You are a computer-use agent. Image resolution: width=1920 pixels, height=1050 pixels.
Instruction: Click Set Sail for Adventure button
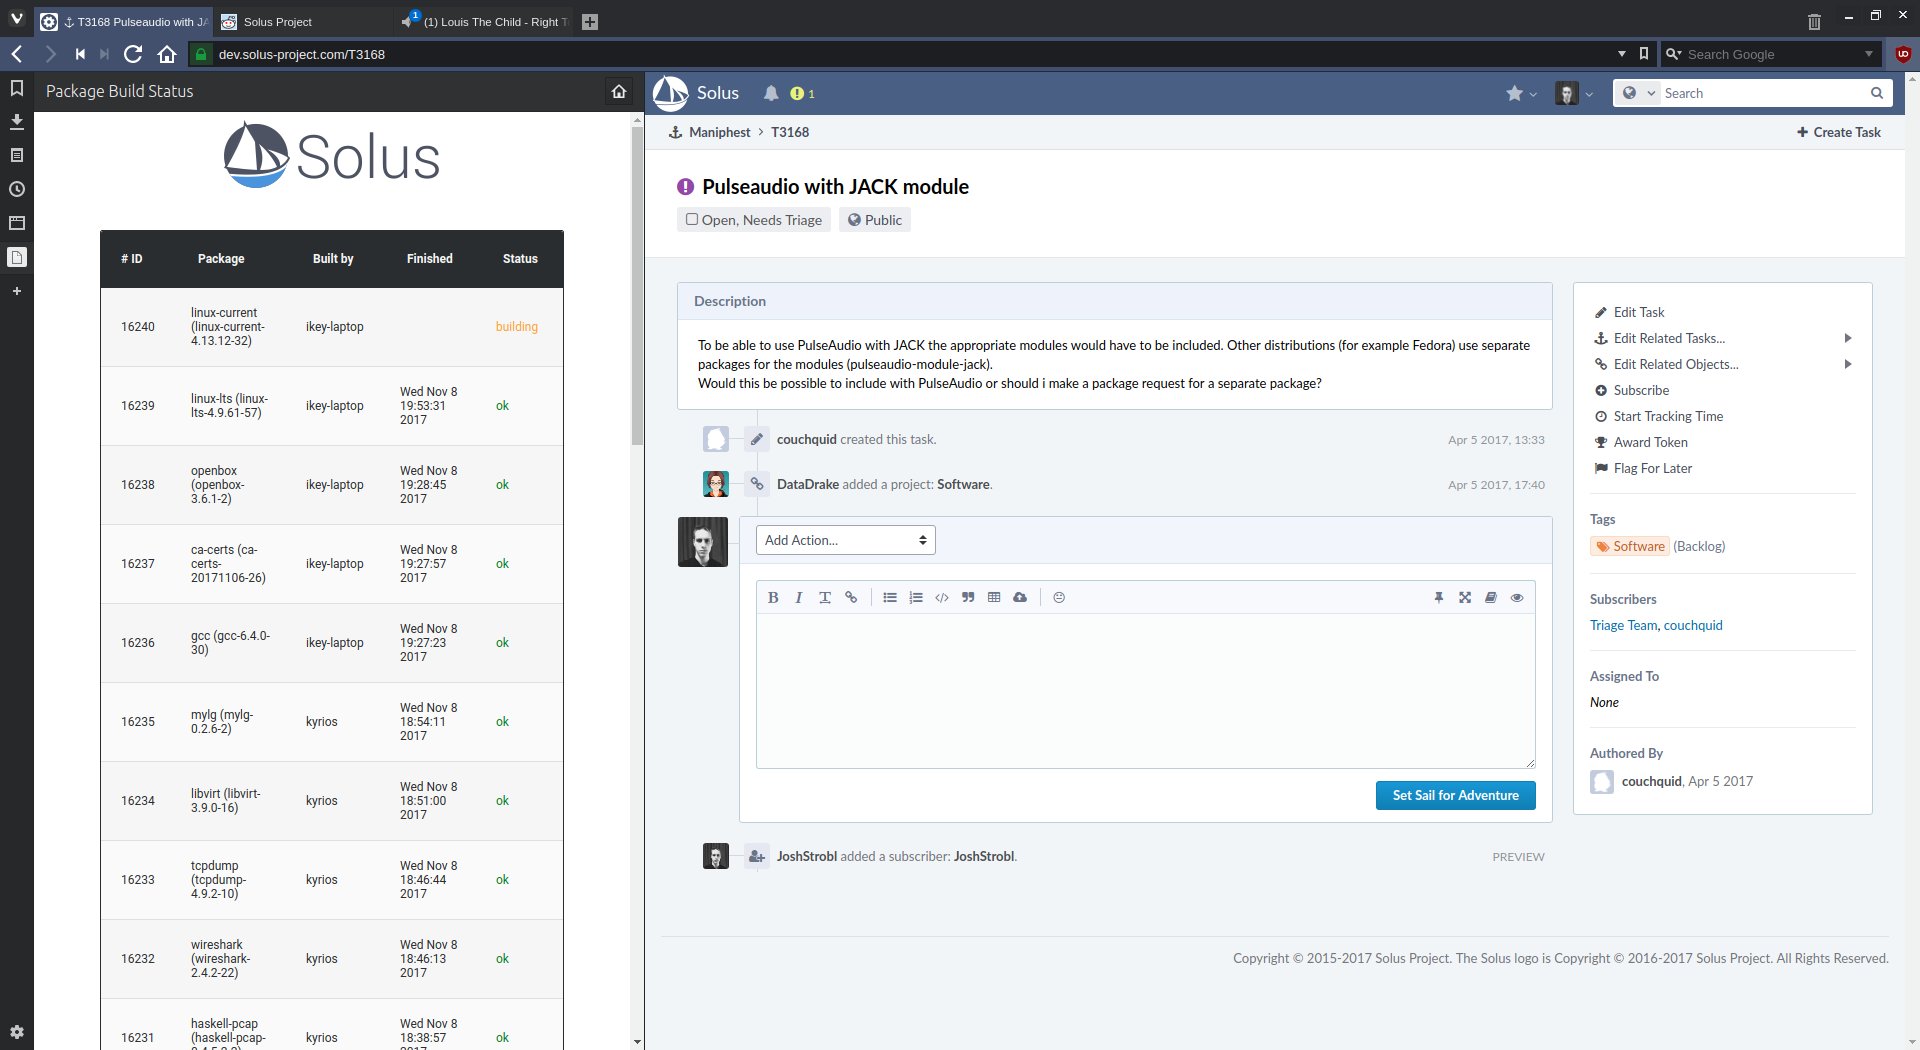1456,795
